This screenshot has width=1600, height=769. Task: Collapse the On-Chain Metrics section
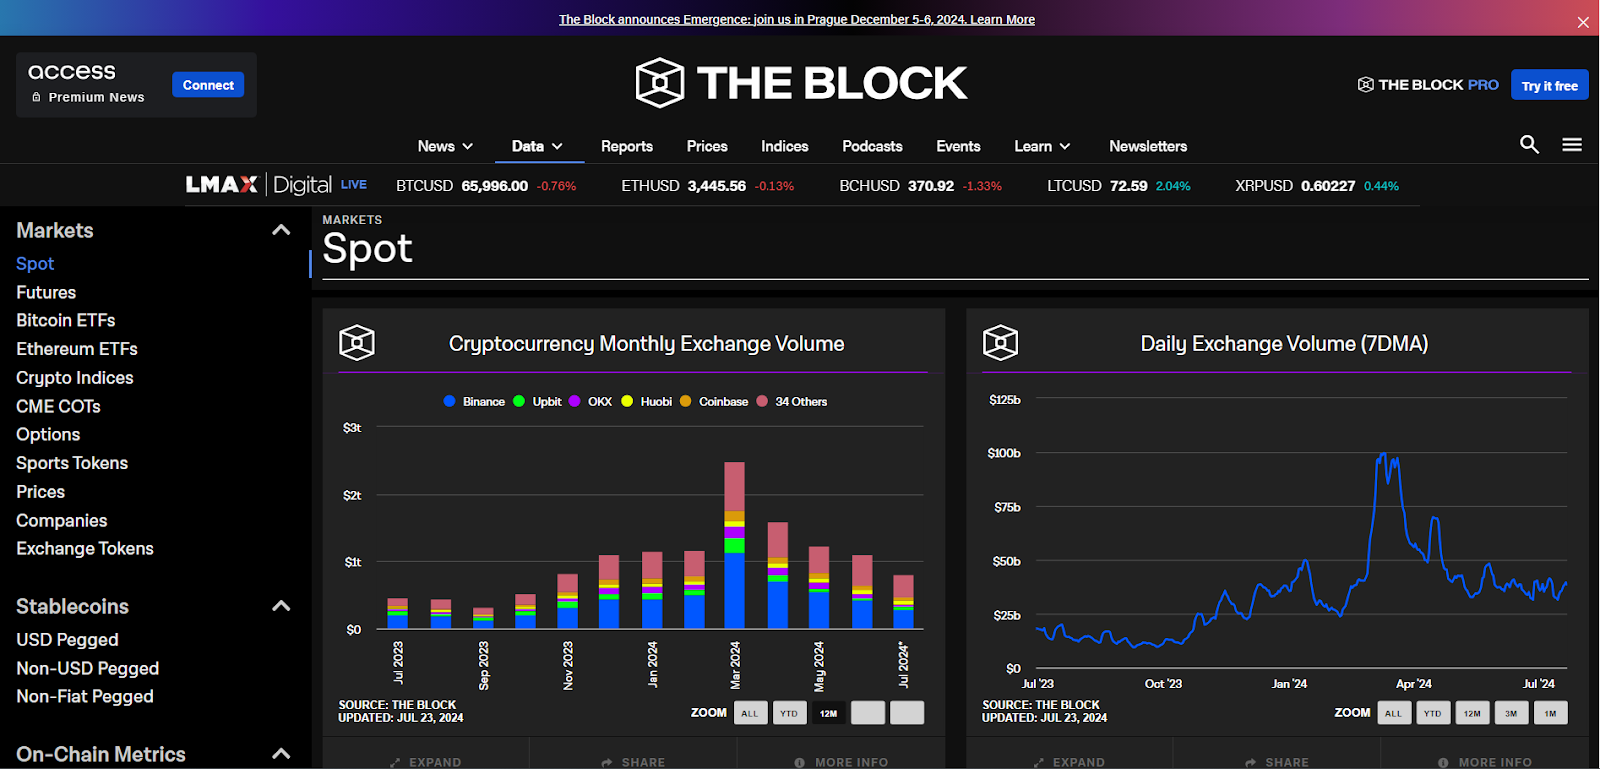coord(281,754)
